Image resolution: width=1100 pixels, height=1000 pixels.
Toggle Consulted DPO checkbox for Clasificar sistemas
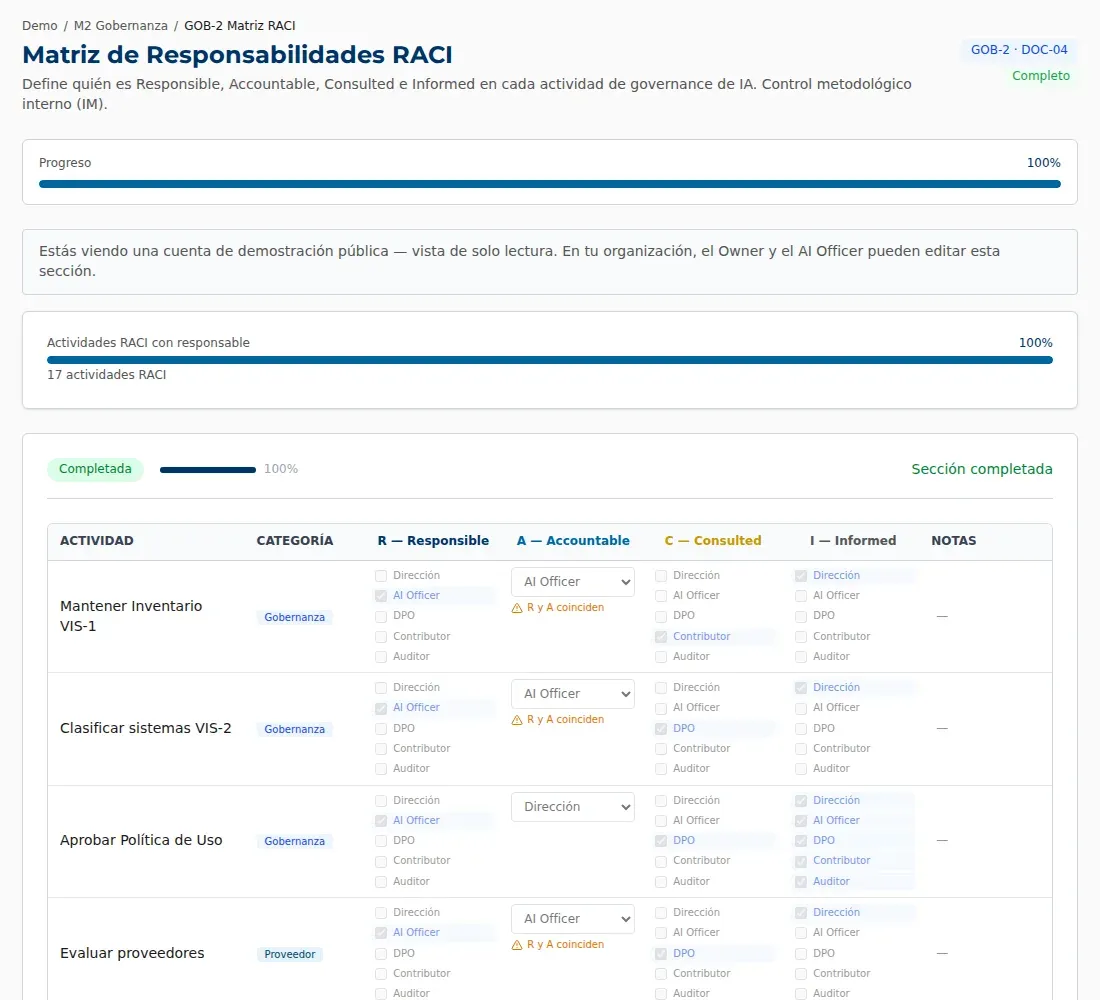pos(661,728)
